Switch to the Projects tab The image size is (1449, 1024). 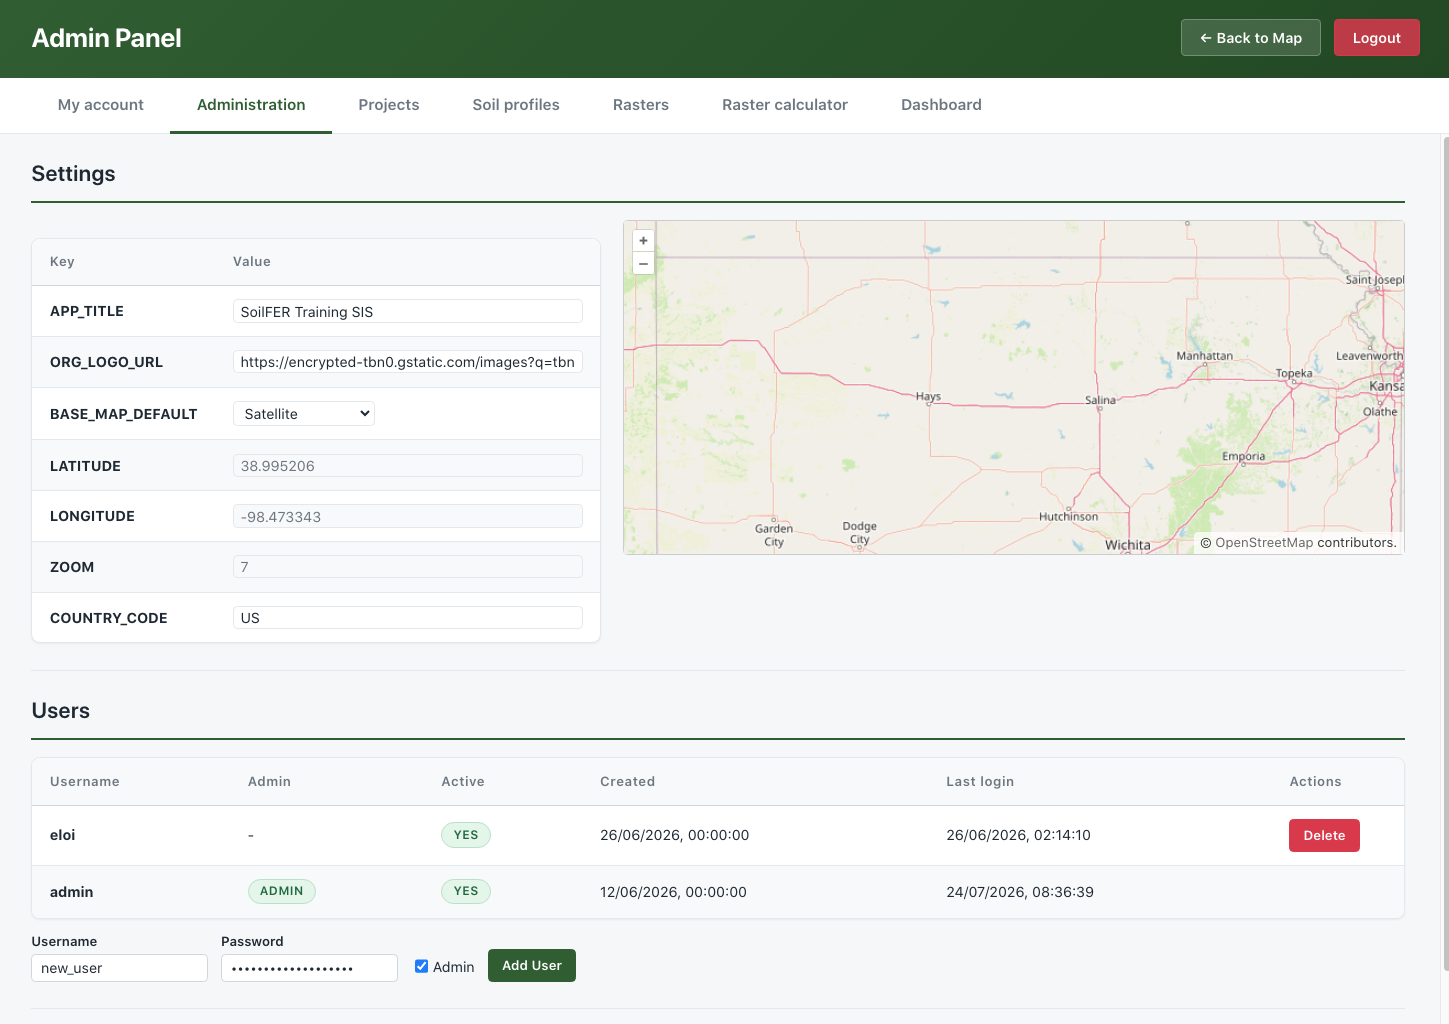(389, 105)
